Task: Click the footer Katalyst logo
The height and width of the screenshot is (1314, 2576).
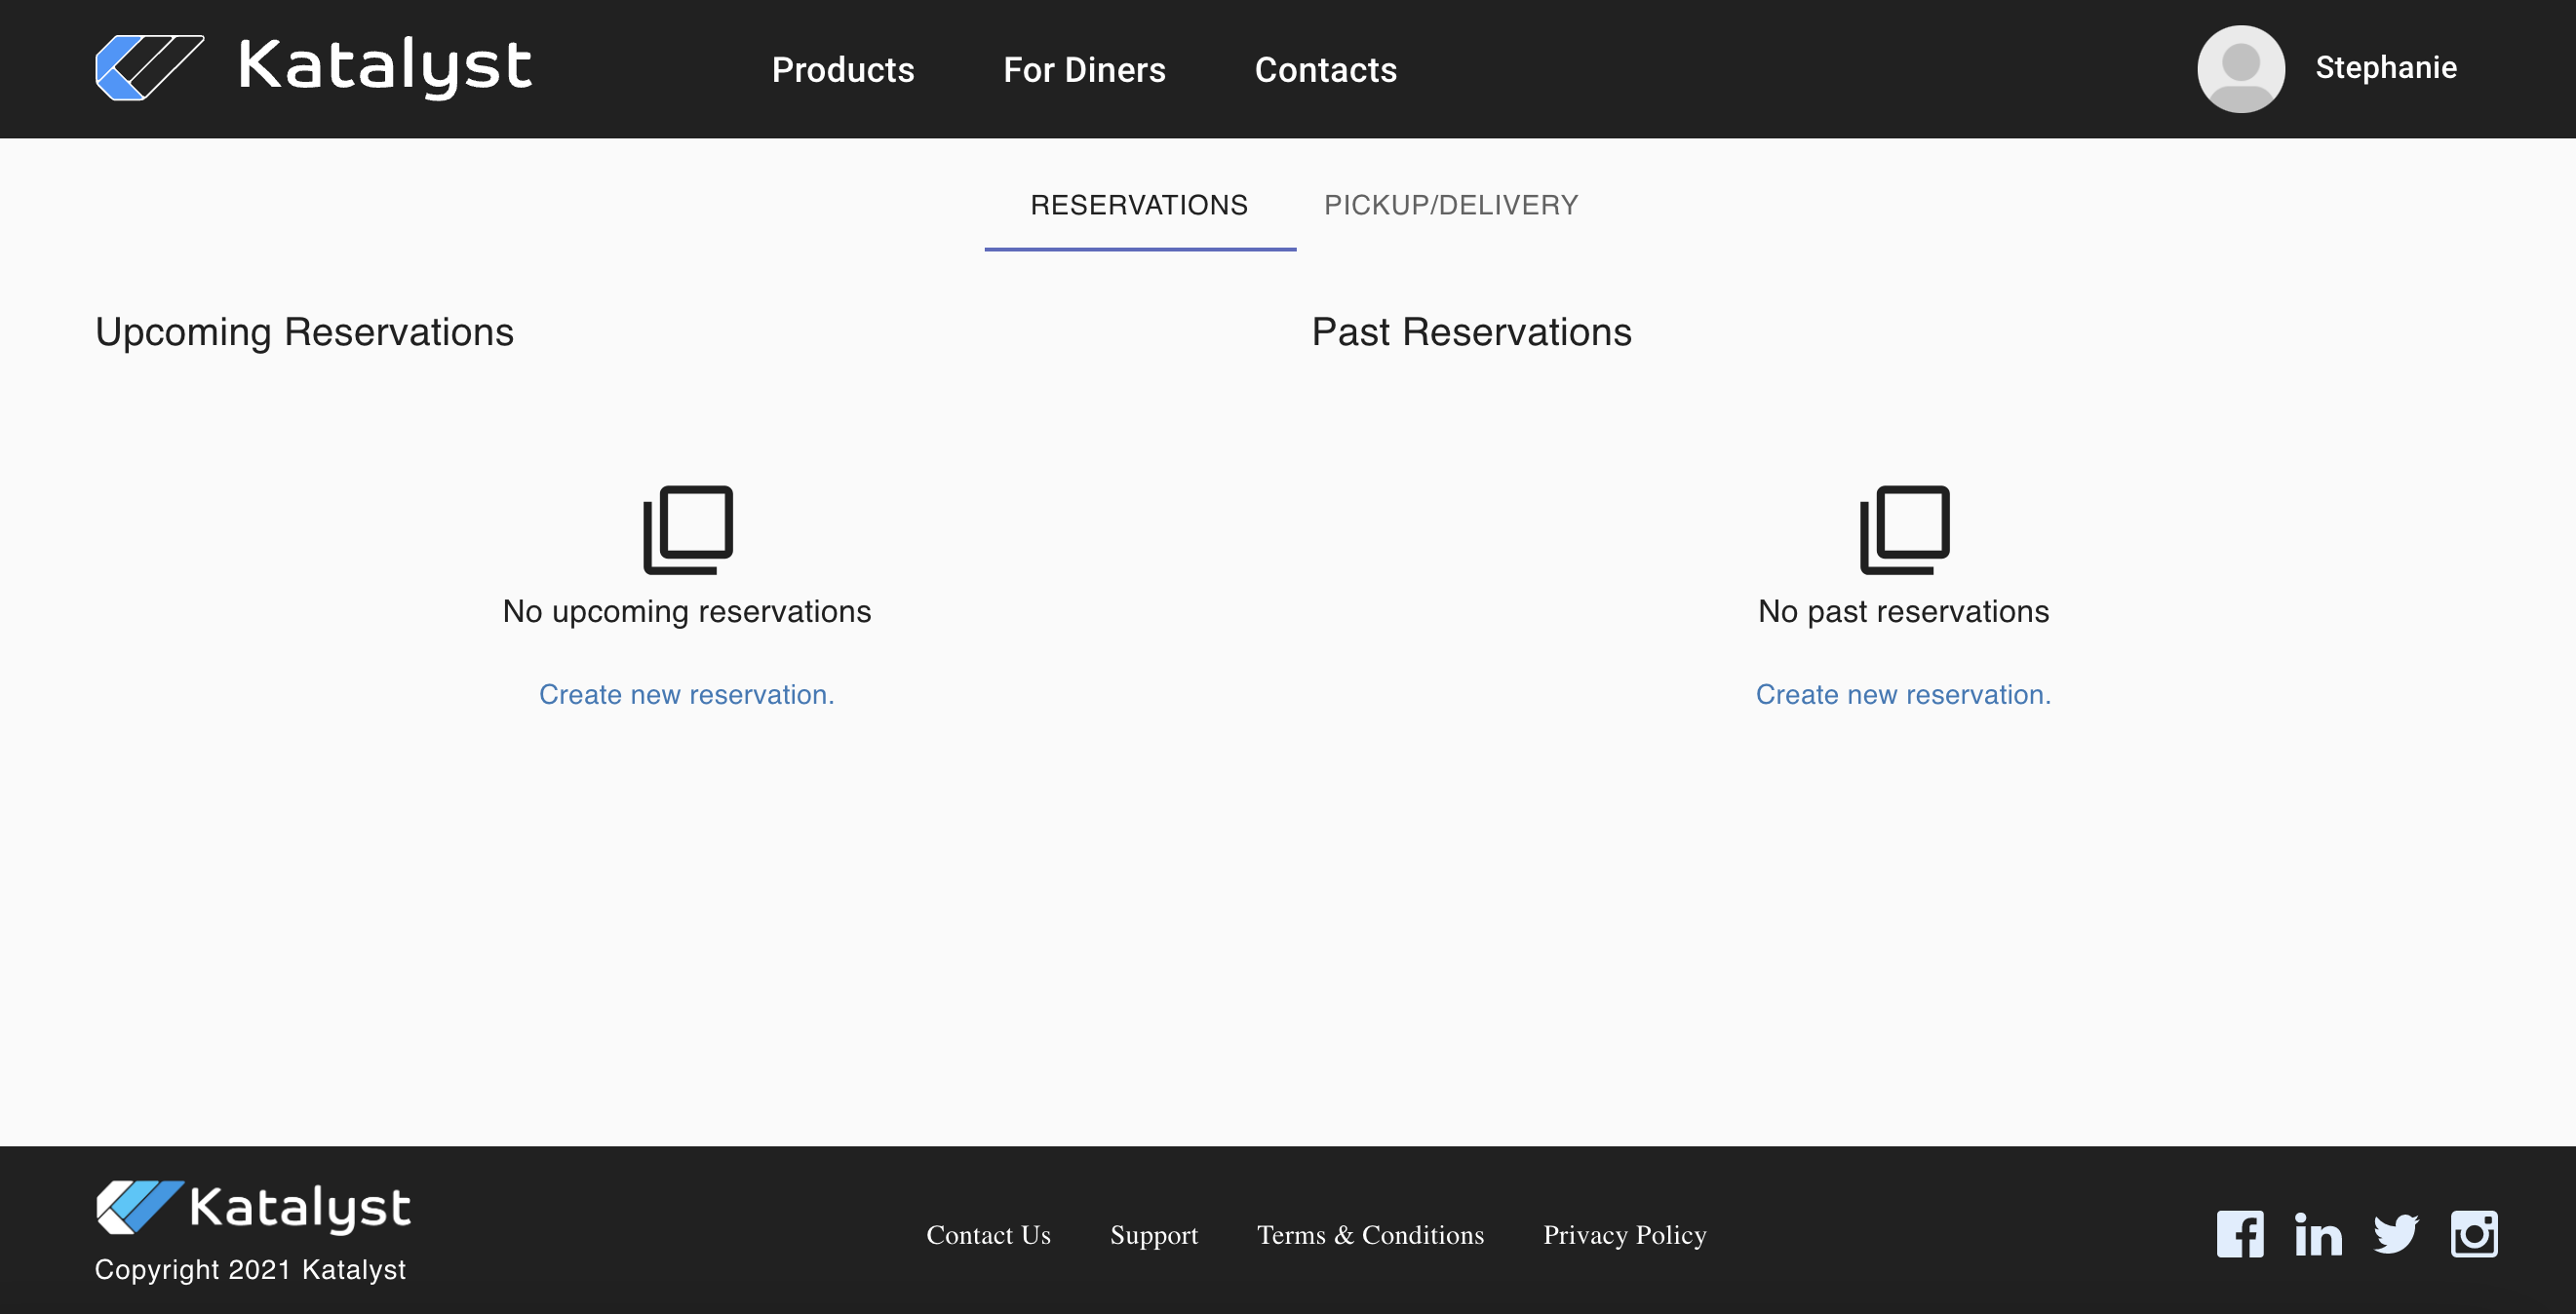Action: 253,1207
